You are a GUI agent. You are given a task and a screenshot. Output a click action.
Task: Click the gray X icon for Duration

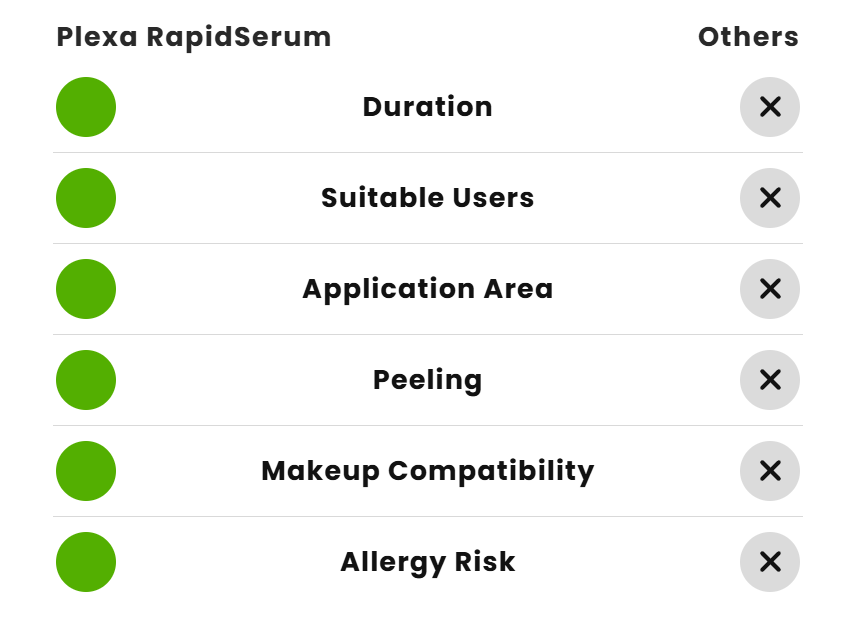click(769, 107)
